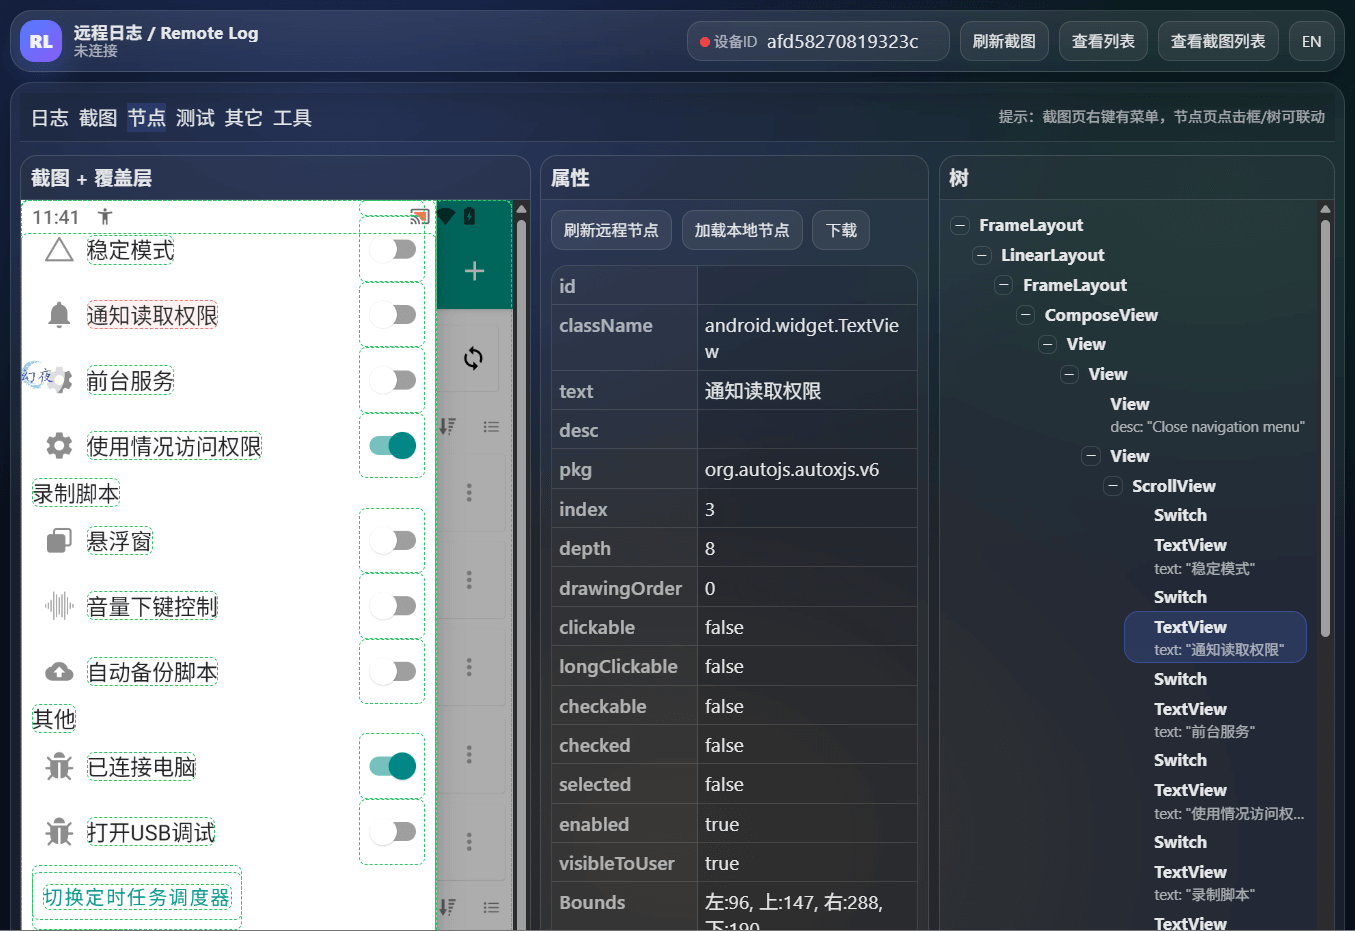Click the cloud upload icon beside 自动备份脚本
Image resolution: width=1355 pixels, height=931 pixels.
tap(59, 672)
